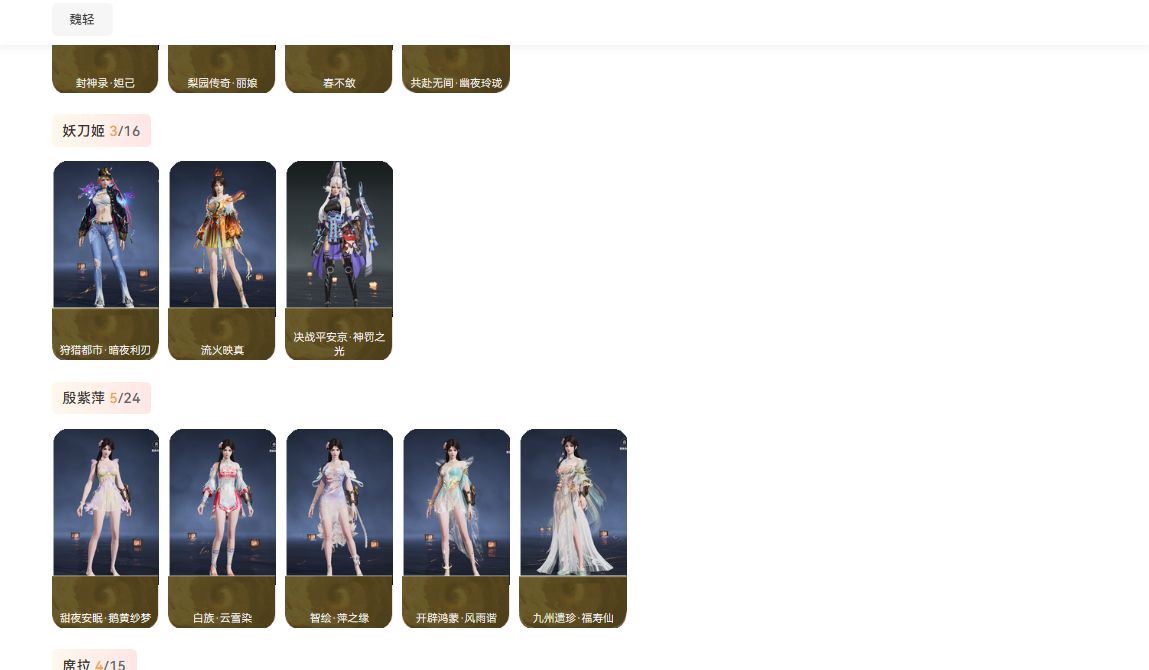View the 狩猎都市·暗夜利刃 skin image
1149x670 pixels.
106,235
